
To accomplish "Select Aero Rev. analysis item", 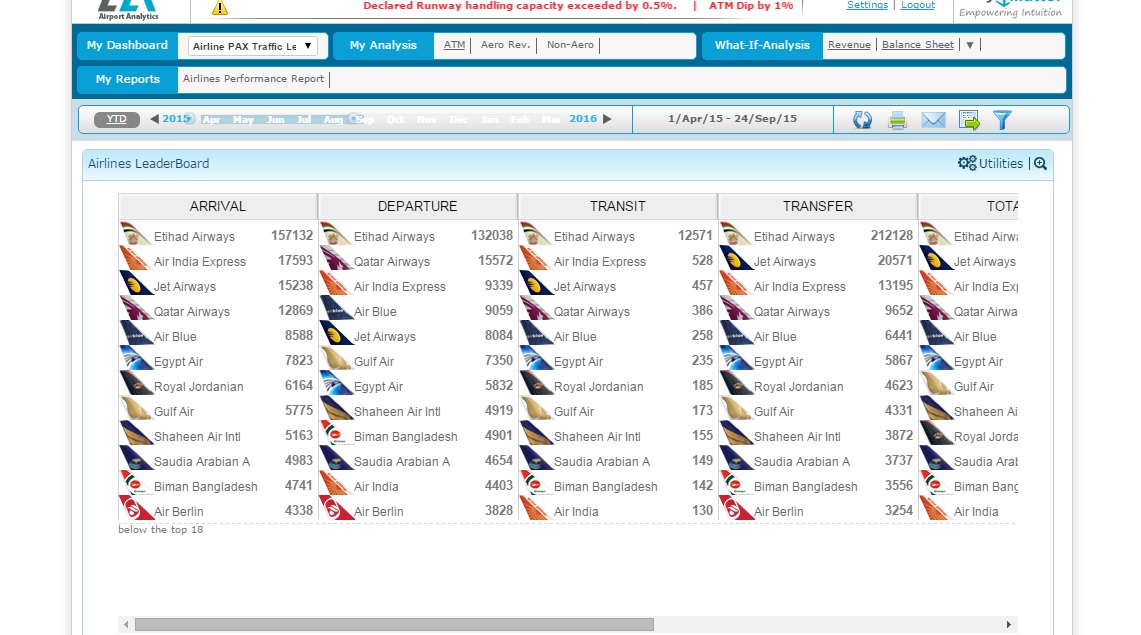I will tap(505, 44).
